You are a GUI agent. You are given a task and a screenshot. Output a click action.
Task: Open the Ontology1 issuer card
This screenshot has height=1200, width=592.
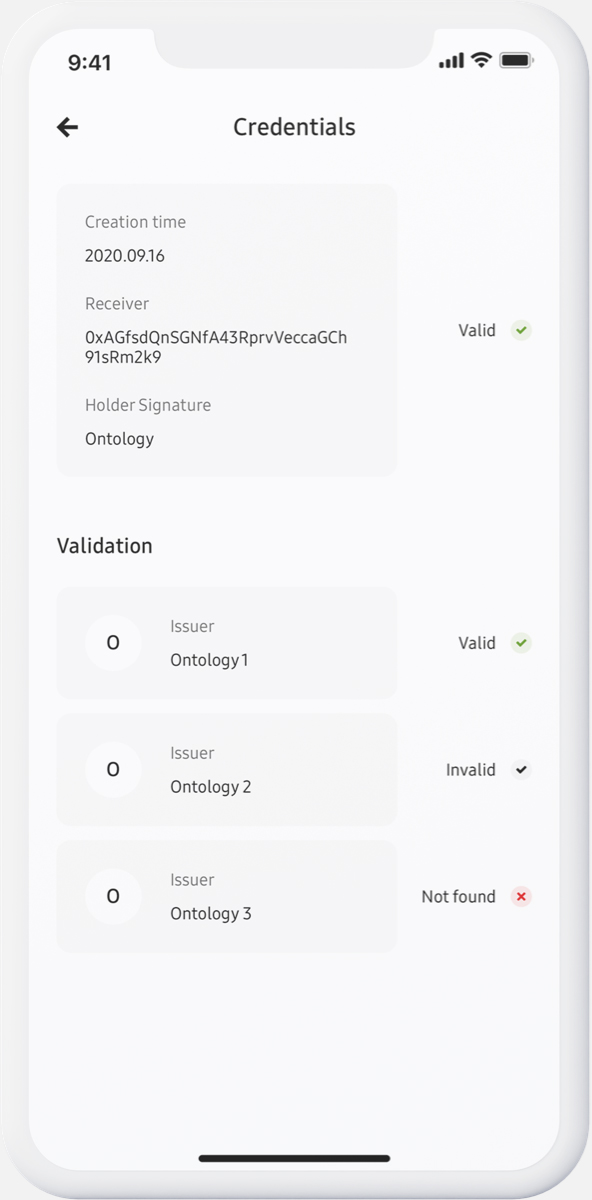[x=227, y=643]
